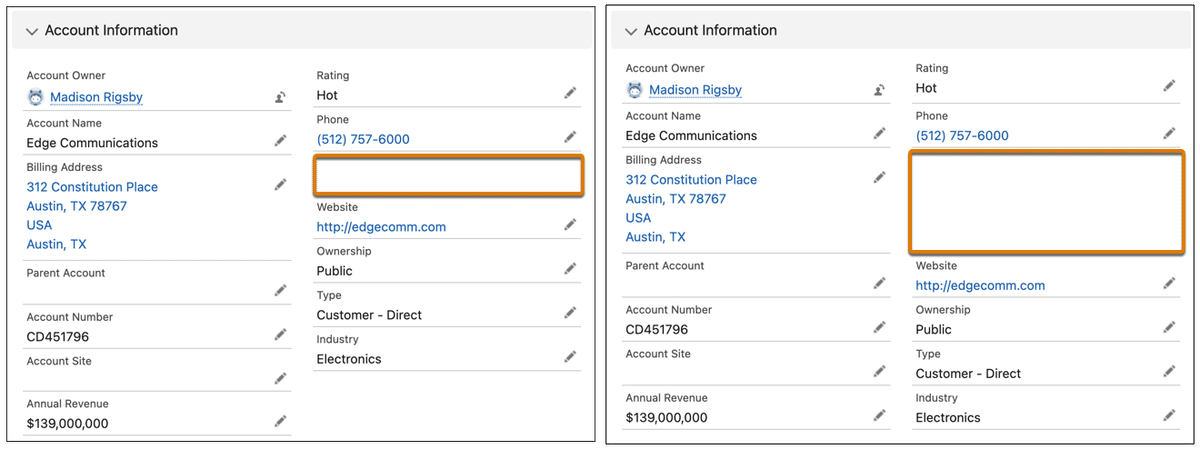This screenshot has height=449, width=1200.
Task: Edit Account Site pencil in right panel
Action: click(880, 371)
